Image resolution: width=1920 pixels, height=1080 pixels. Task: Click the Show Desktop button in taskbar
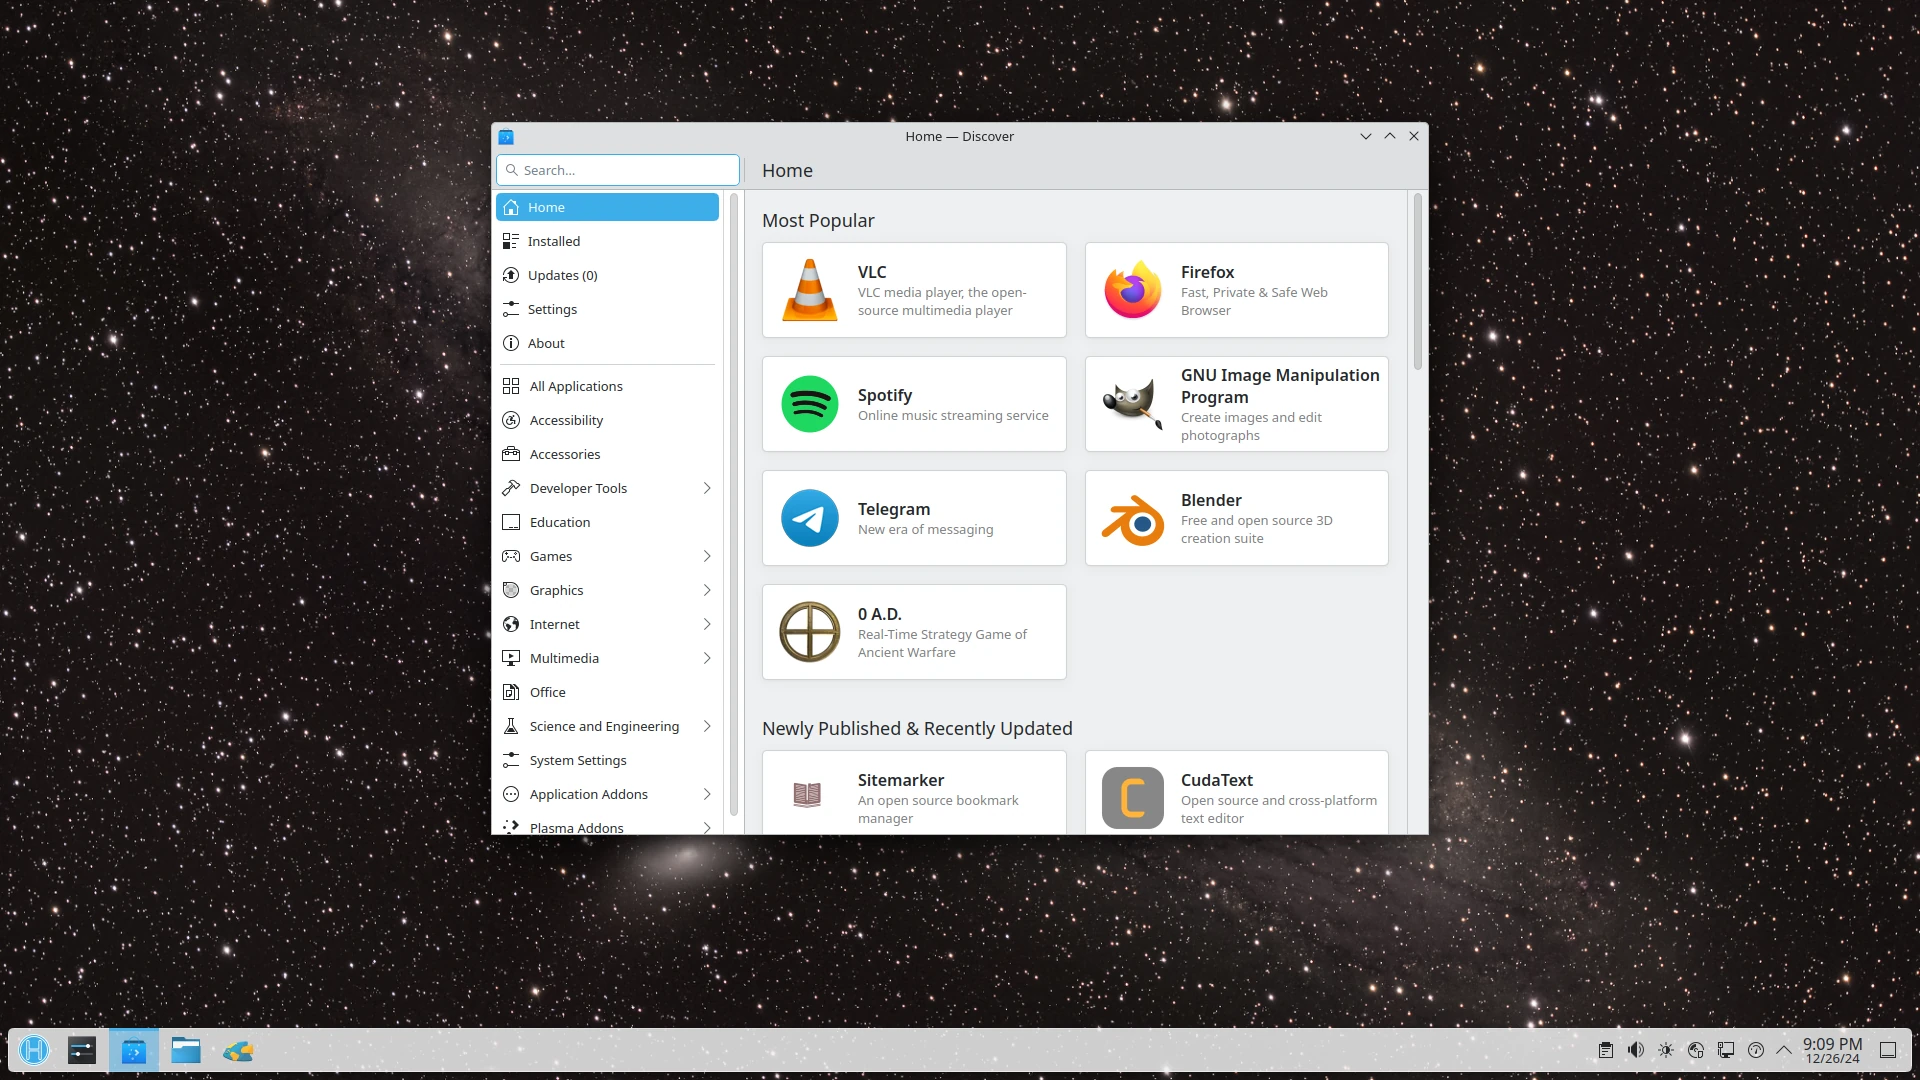[x=1888, y=1050]
